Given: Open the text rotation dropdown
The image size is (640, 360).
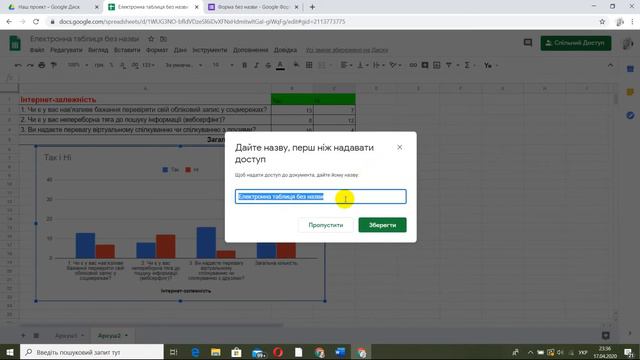Looking at the screenshot, I should point(395,65).
